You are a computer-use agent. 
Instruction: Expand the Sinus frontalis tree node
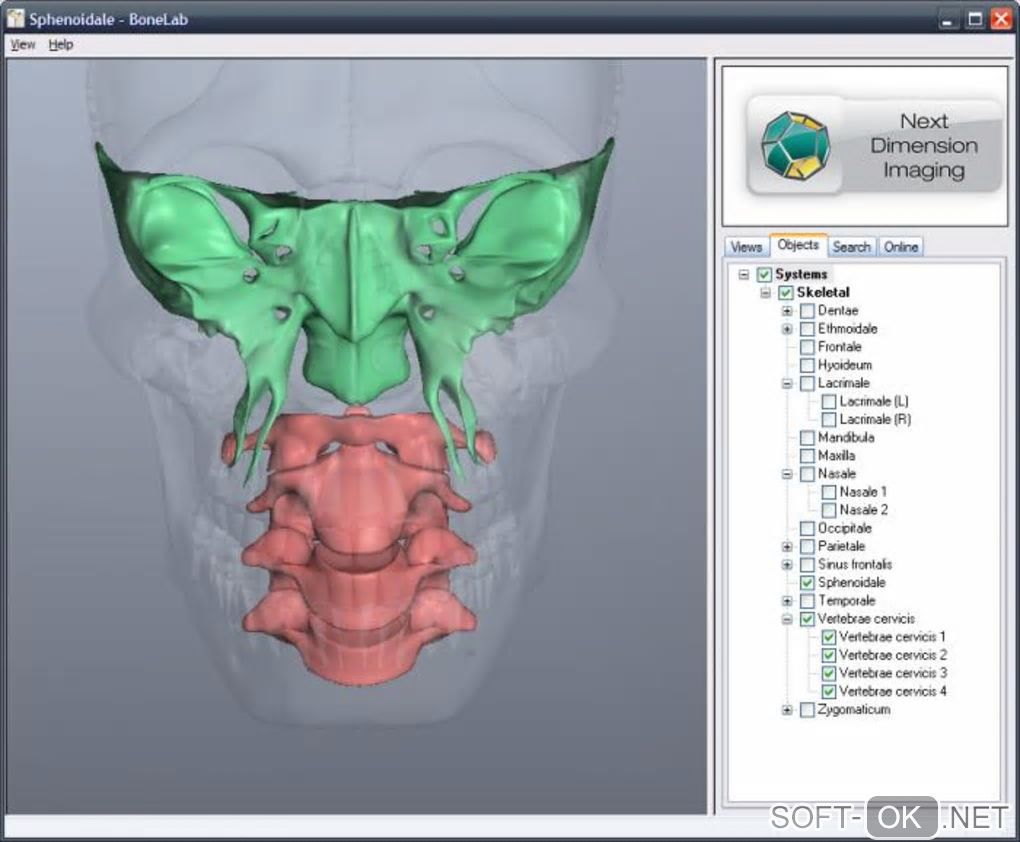pyautogui.click(x=786, y=565)
